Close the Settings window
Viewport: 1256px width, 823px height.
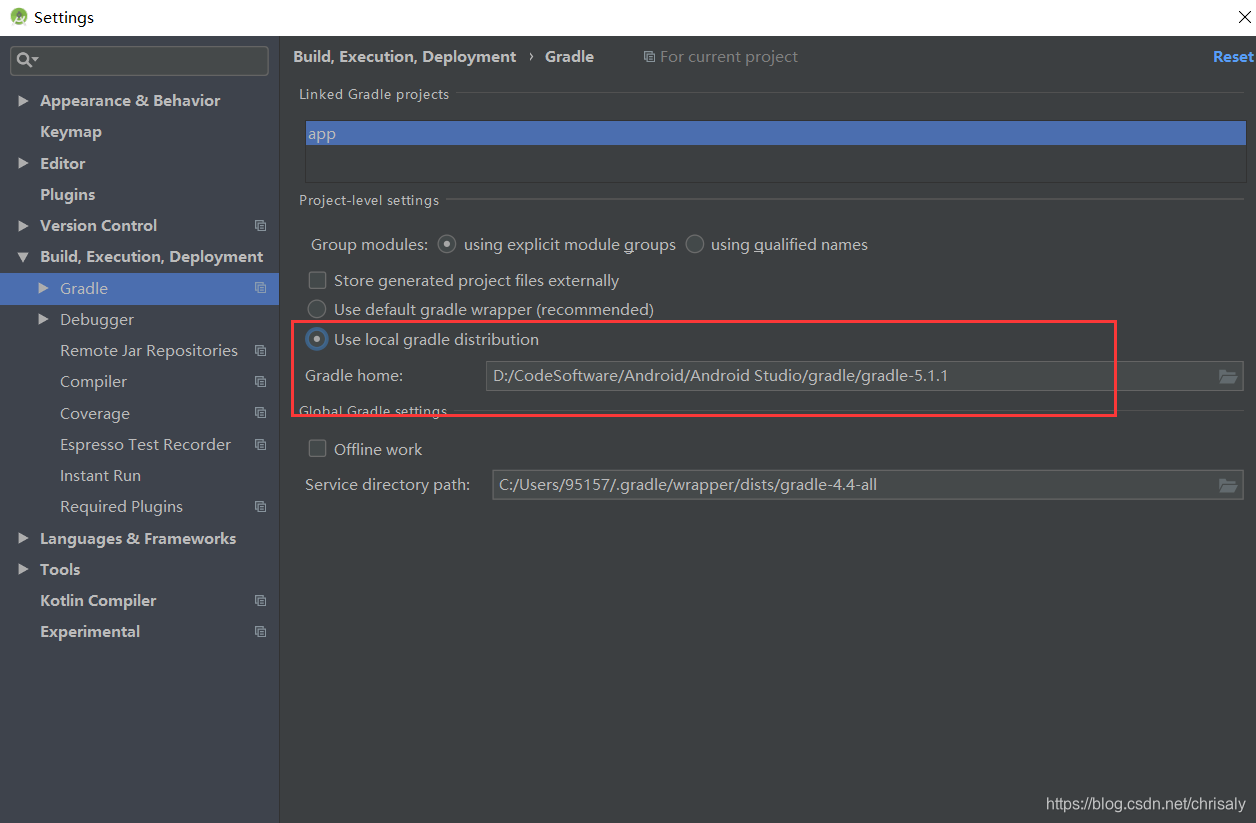(x=1244, y=17)
